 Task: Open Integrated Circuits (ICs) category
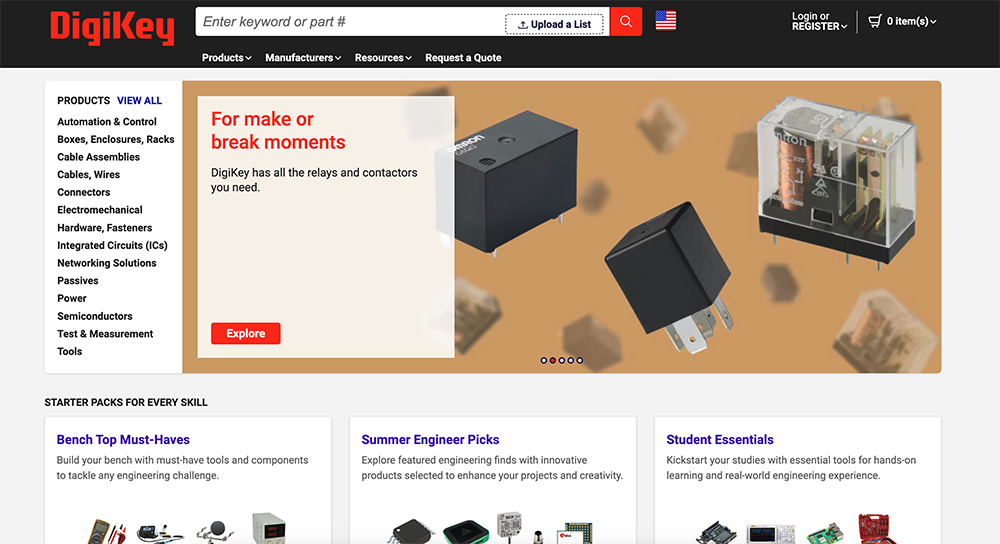click(x=112, y=246)
